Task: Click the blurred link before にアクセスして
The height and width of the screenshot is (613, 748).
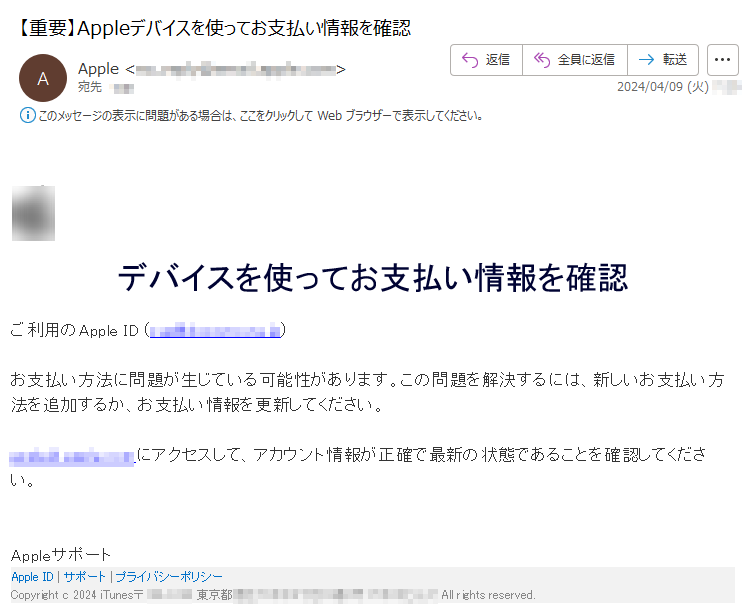Action: tap(72, 457)
